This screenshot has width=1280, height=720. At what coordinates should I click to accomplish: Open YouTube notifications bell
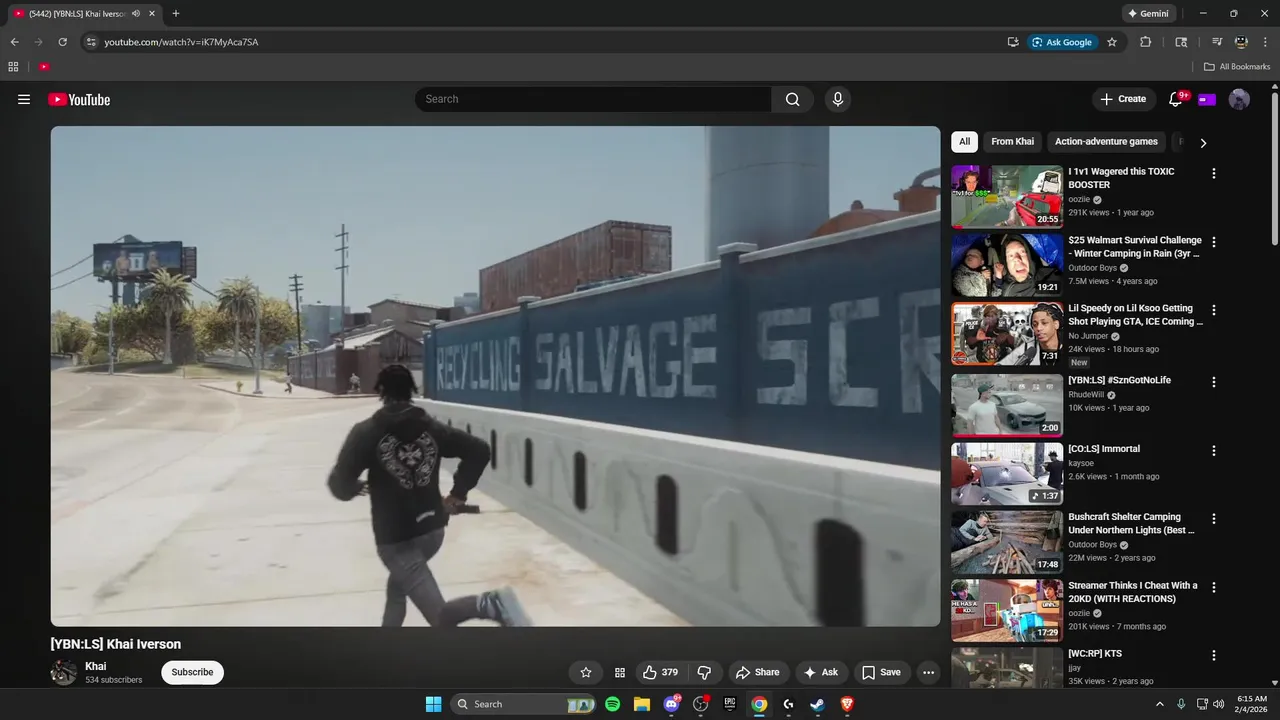click(x=1176, y=99)
